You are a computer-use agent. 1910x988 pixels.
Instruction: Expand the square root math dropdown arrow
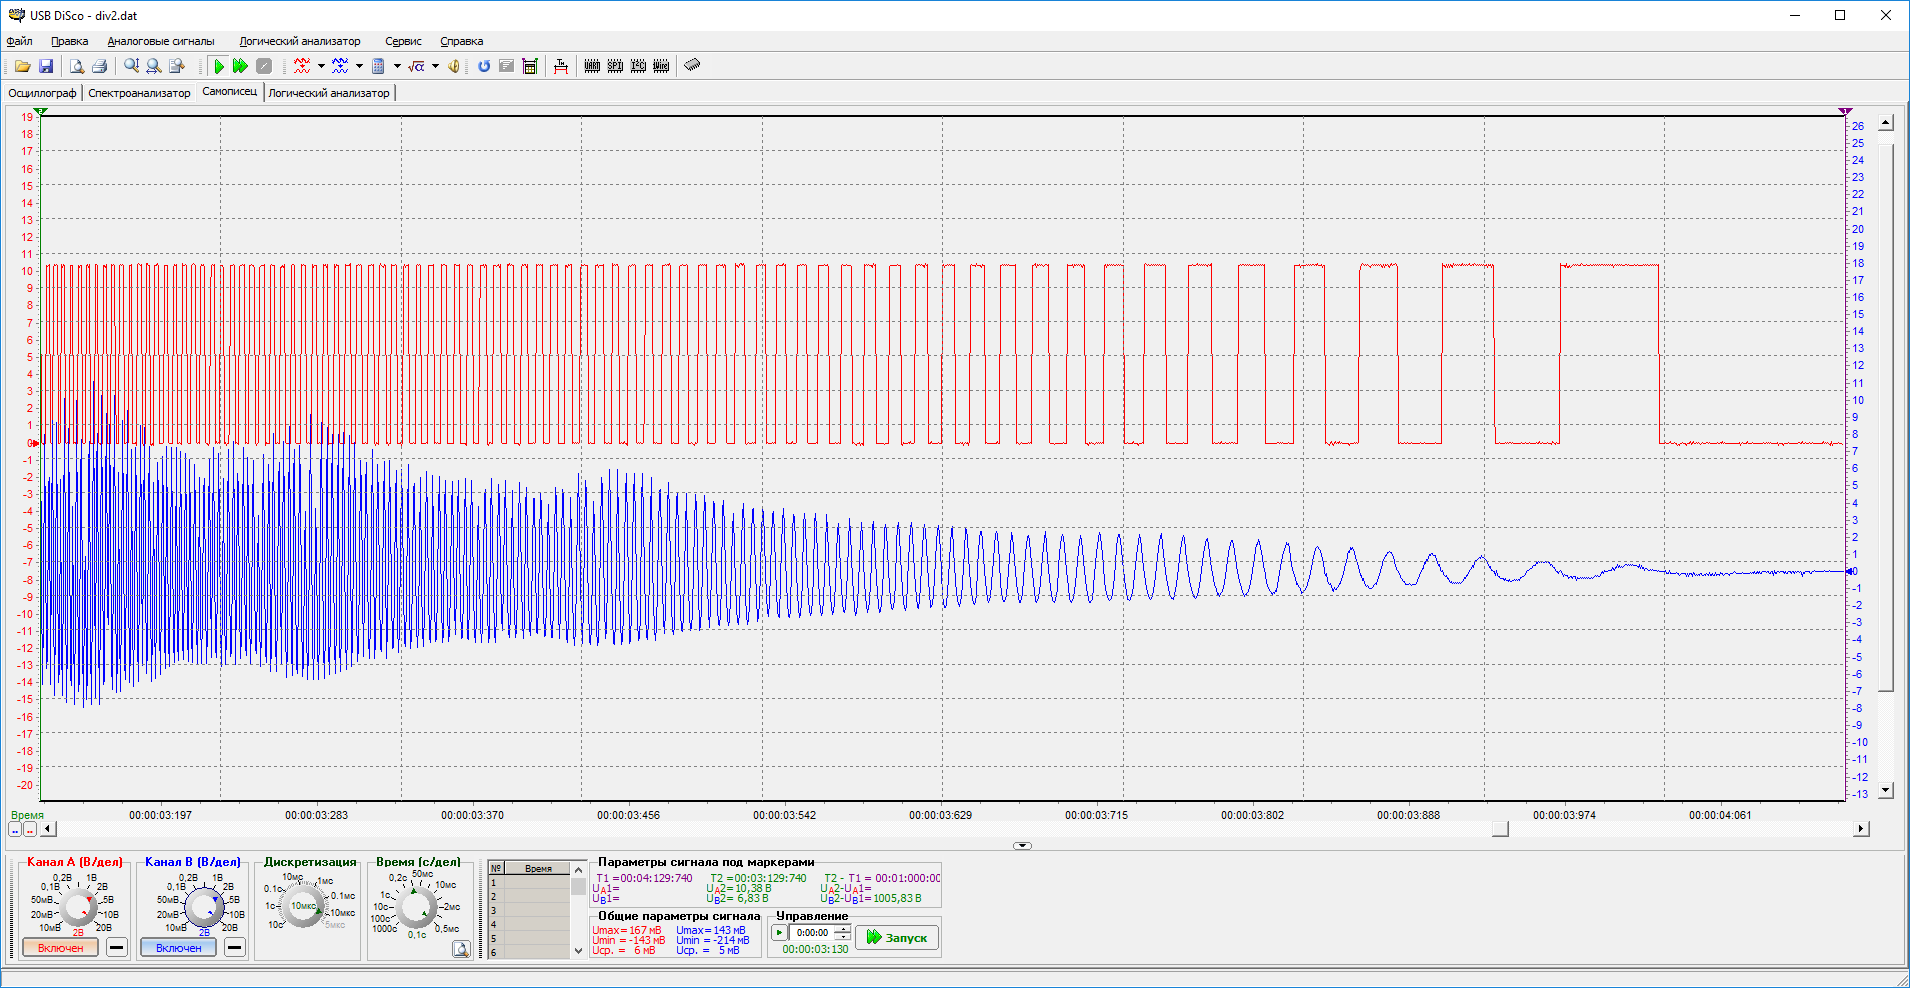point(435,66)
